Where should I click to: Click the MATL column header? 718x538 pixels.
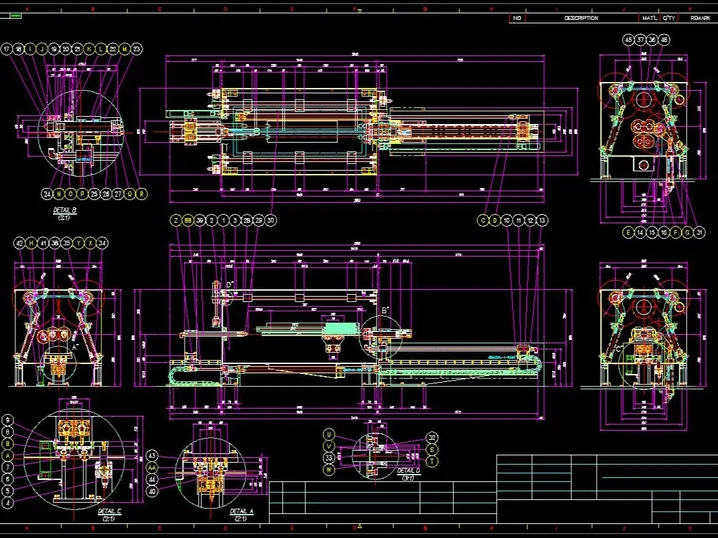click(x=649, y=18)
